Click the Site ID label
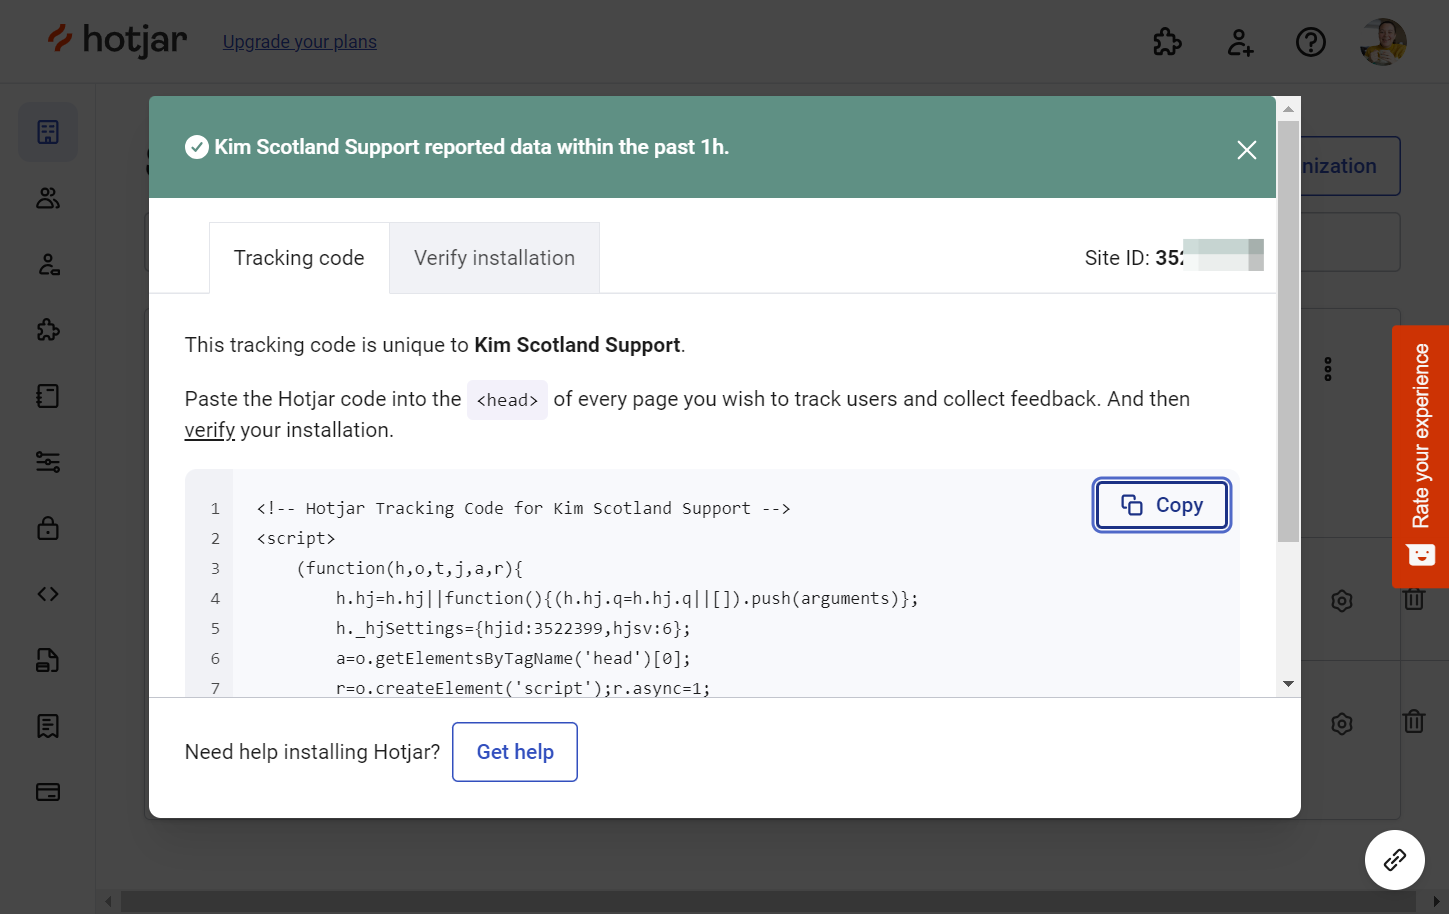The height and width of the screenshot is (914, 1449). click(1117, 258)
